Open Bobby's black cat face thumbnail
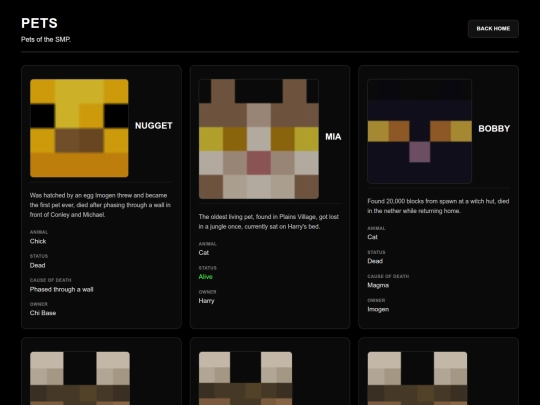The image size is (540, 405). point(419,131)
